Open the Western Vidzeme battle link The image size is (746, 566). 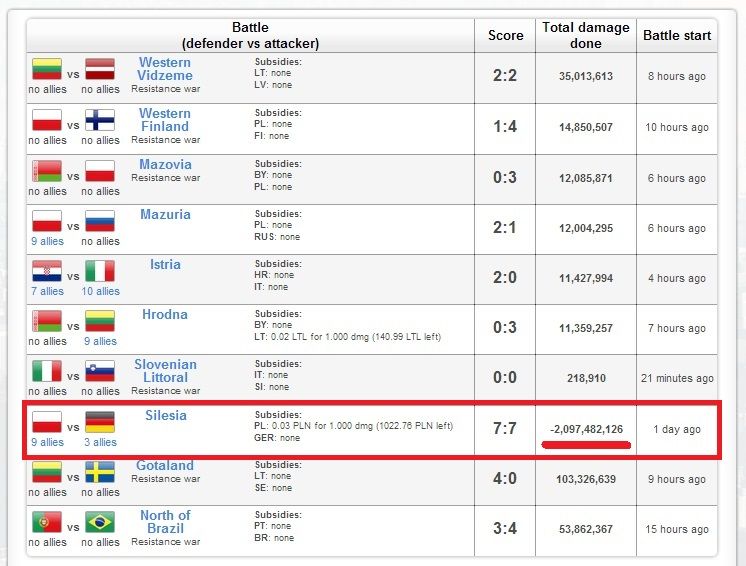[x=165, y=69]
